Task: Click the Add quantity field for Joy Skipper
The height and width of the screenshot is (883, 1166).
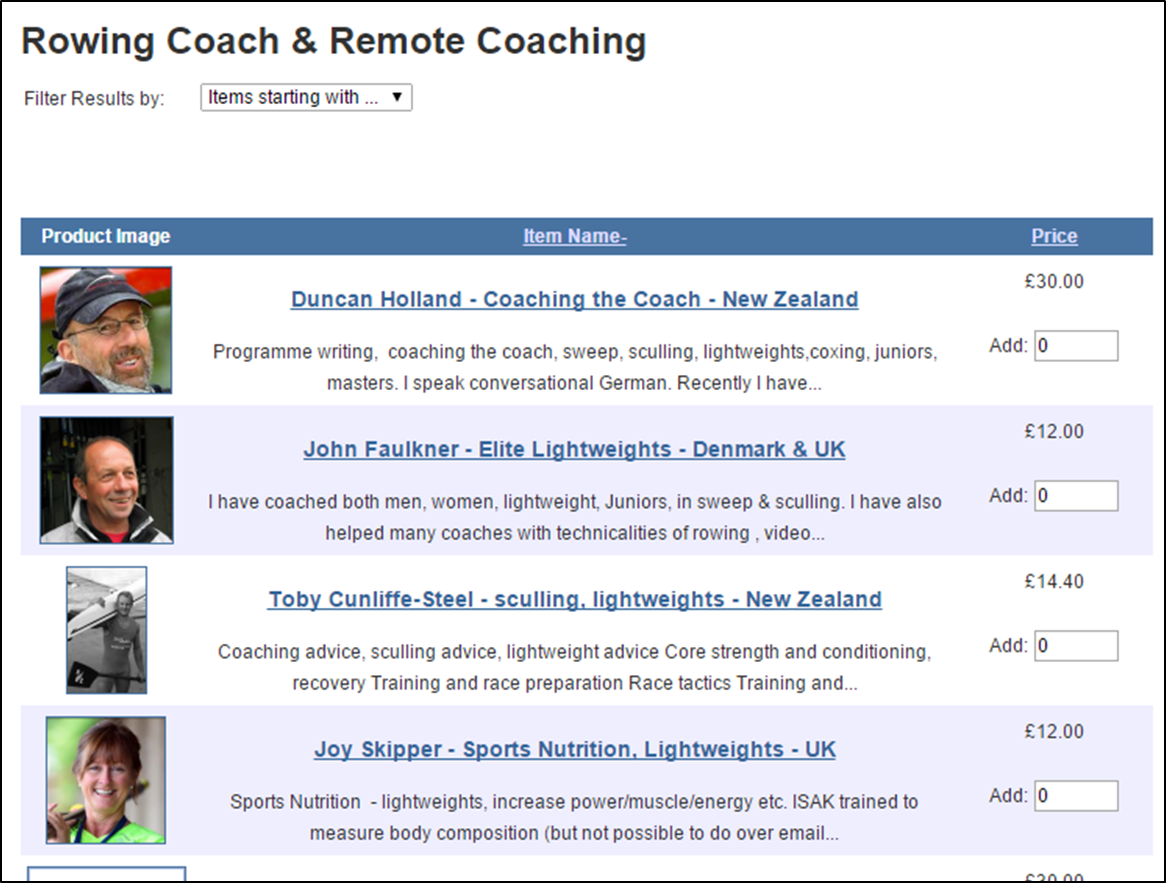Action: [x=1075, y=796]
